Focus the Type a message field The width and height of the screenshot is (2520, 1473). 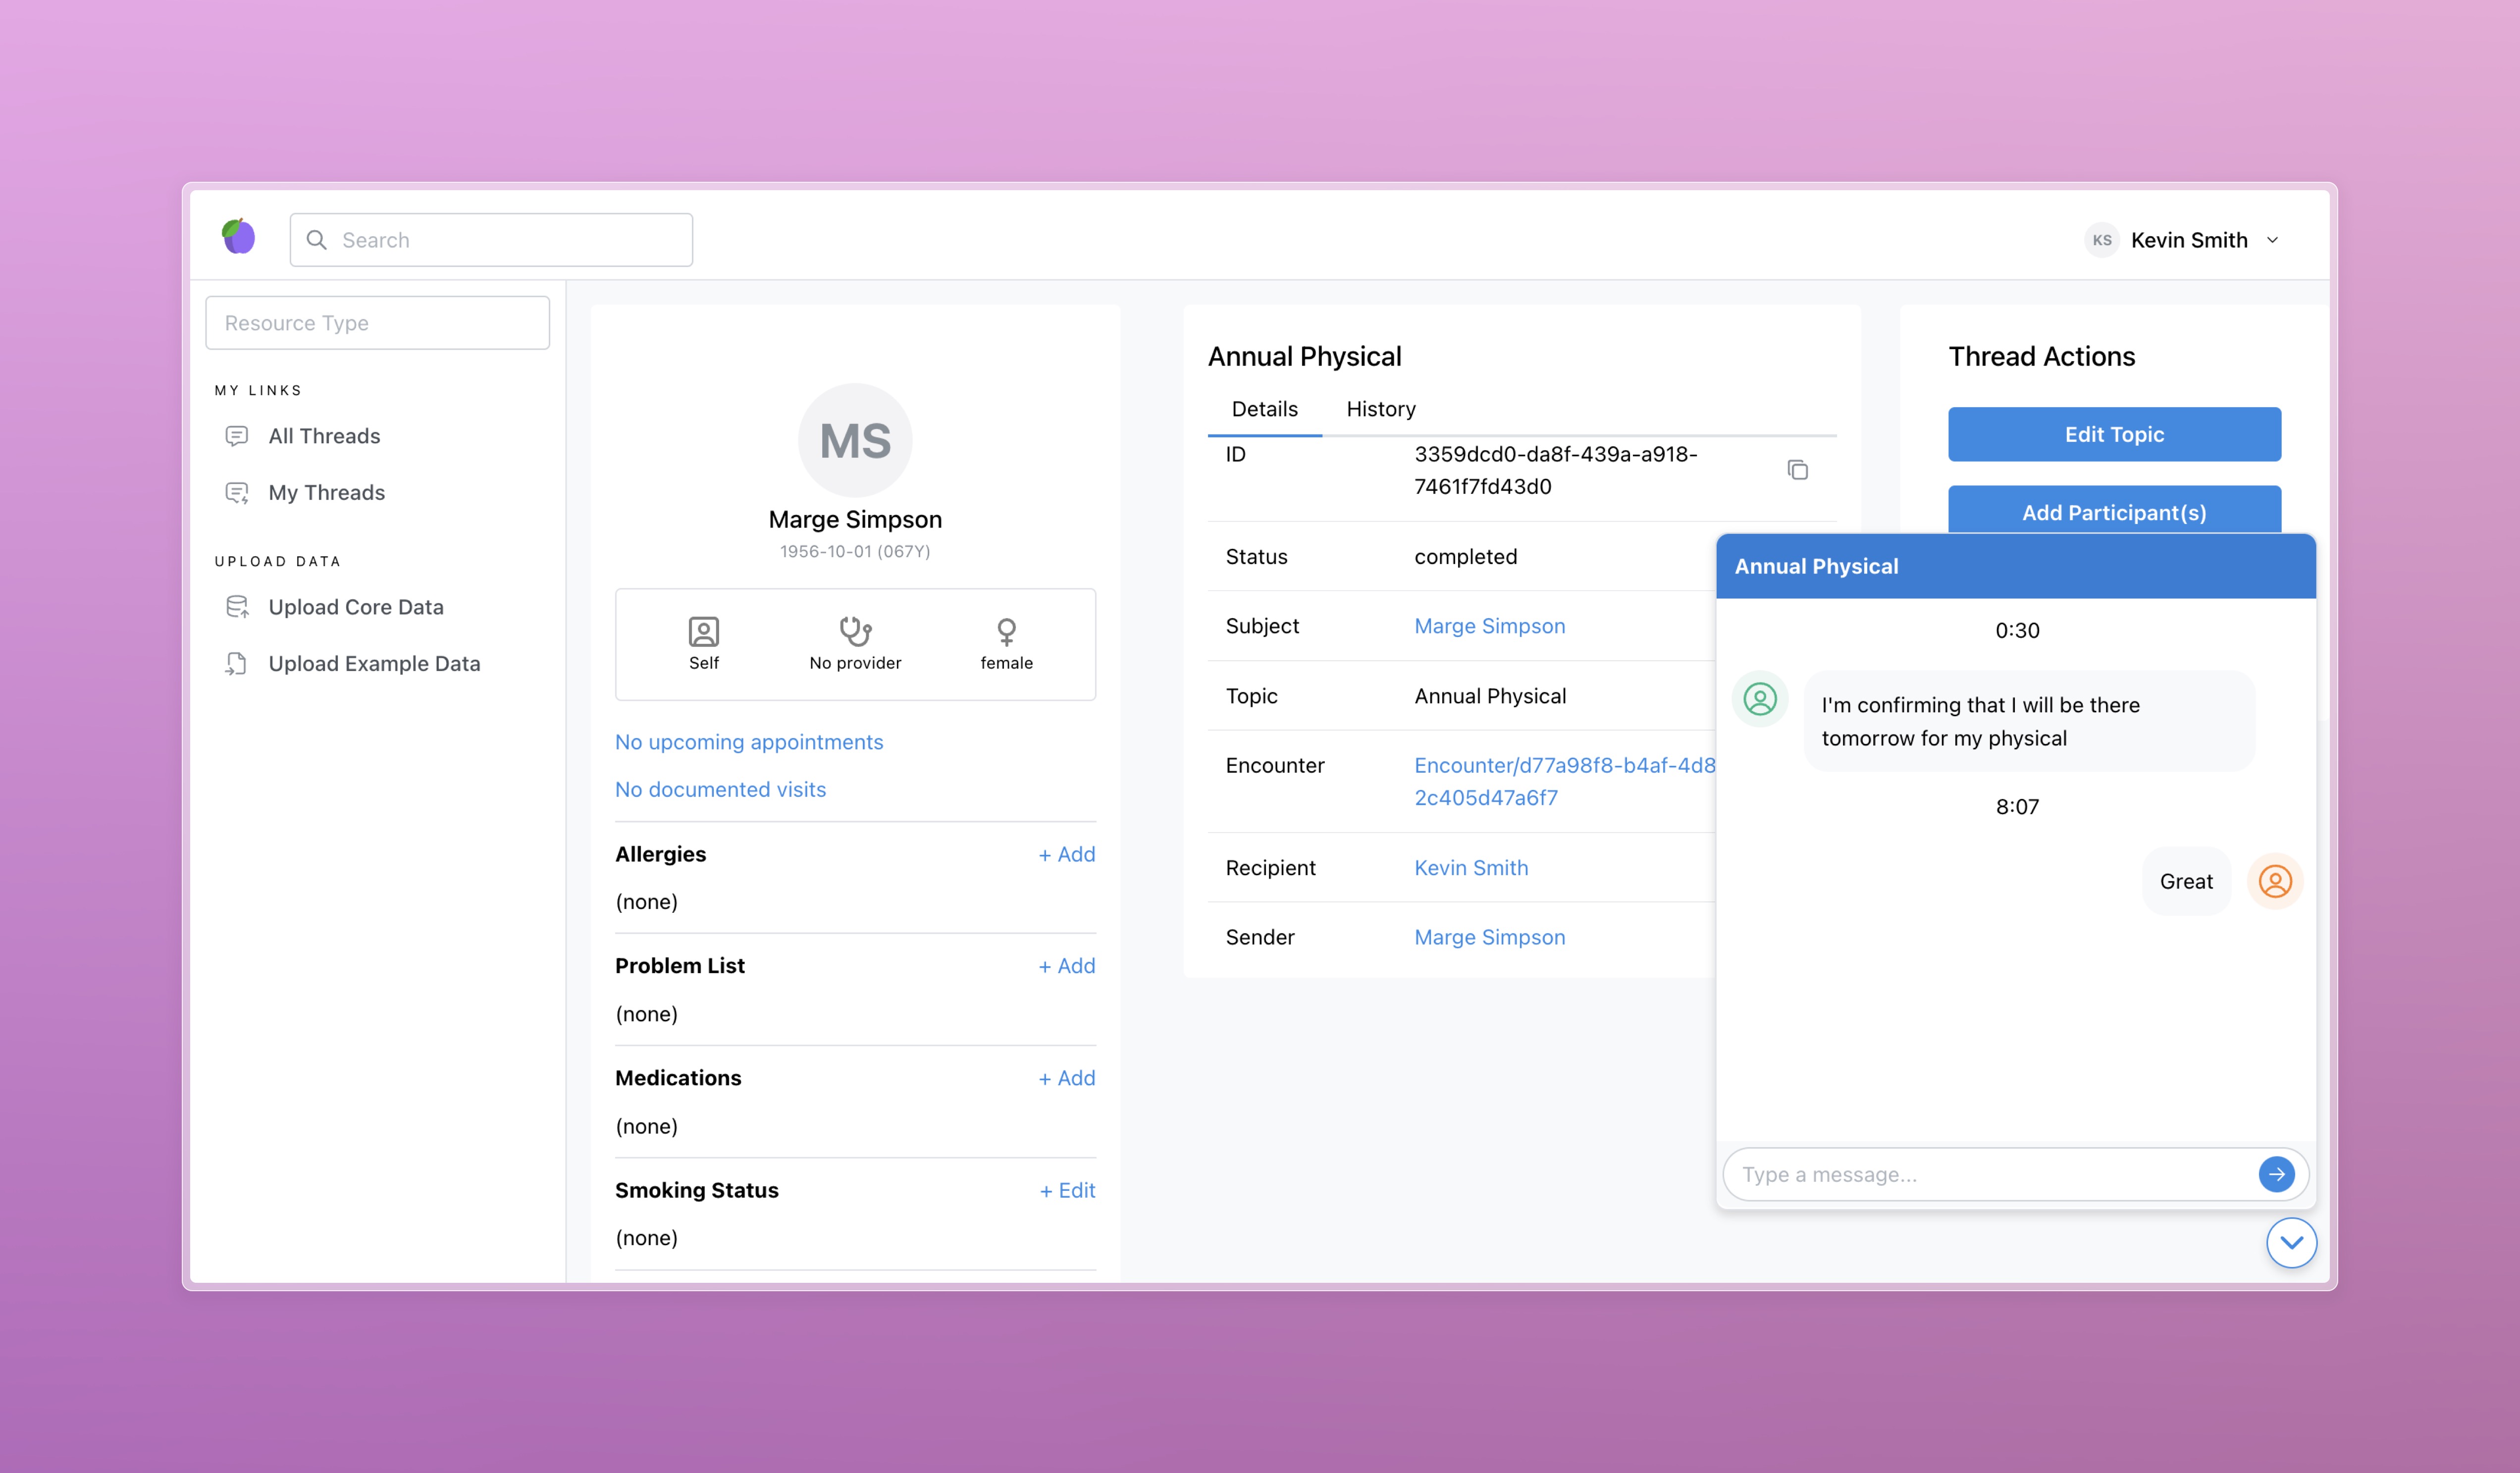[x=1990, y=1174]
